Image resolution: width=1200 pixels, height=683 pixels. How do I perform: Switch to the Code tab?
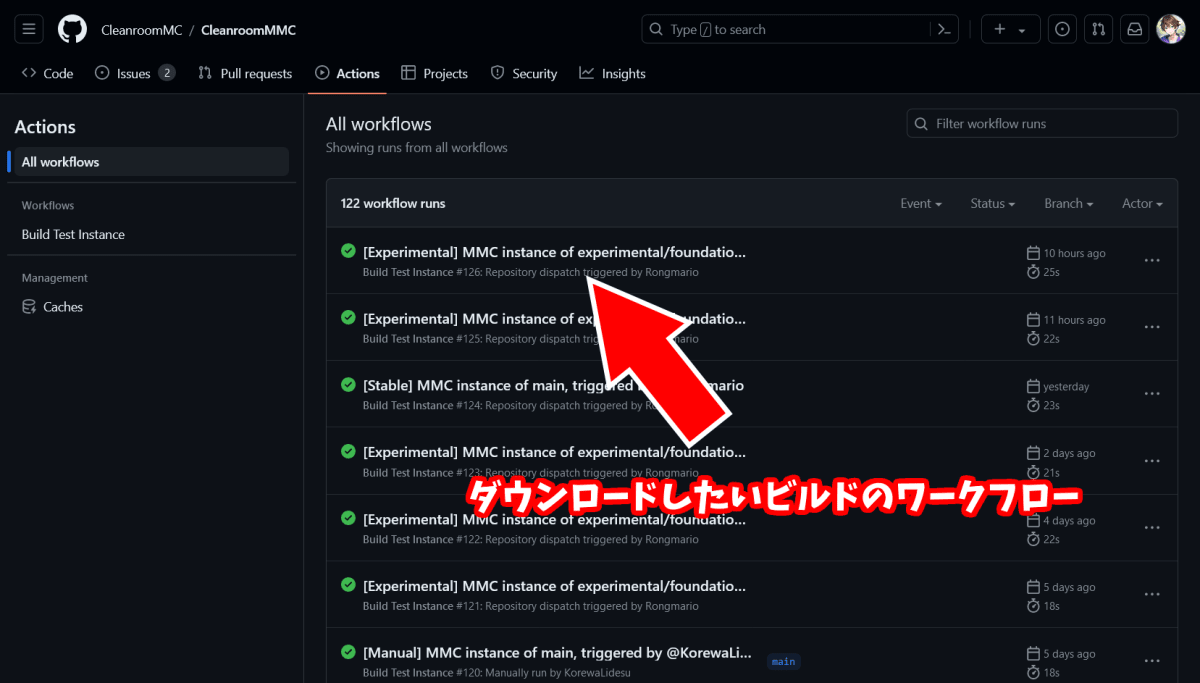coord(48,73)
